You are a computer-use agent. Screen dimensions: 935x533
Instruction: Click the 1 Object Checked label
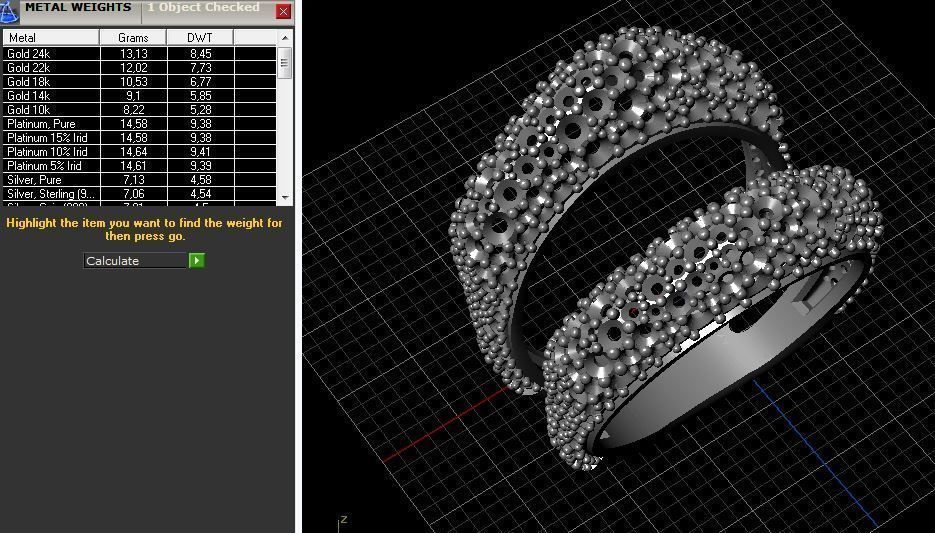point(203,8)
